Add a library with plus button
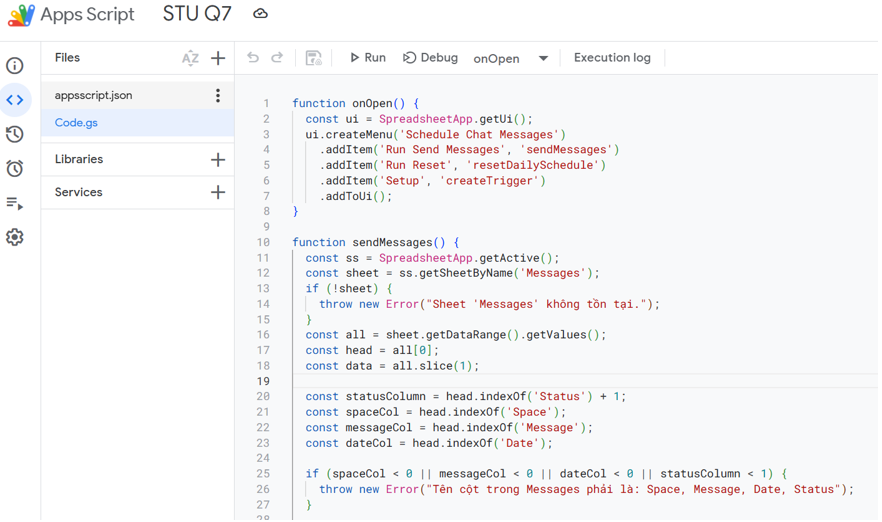882x522 pixels. tap(218, 159)
